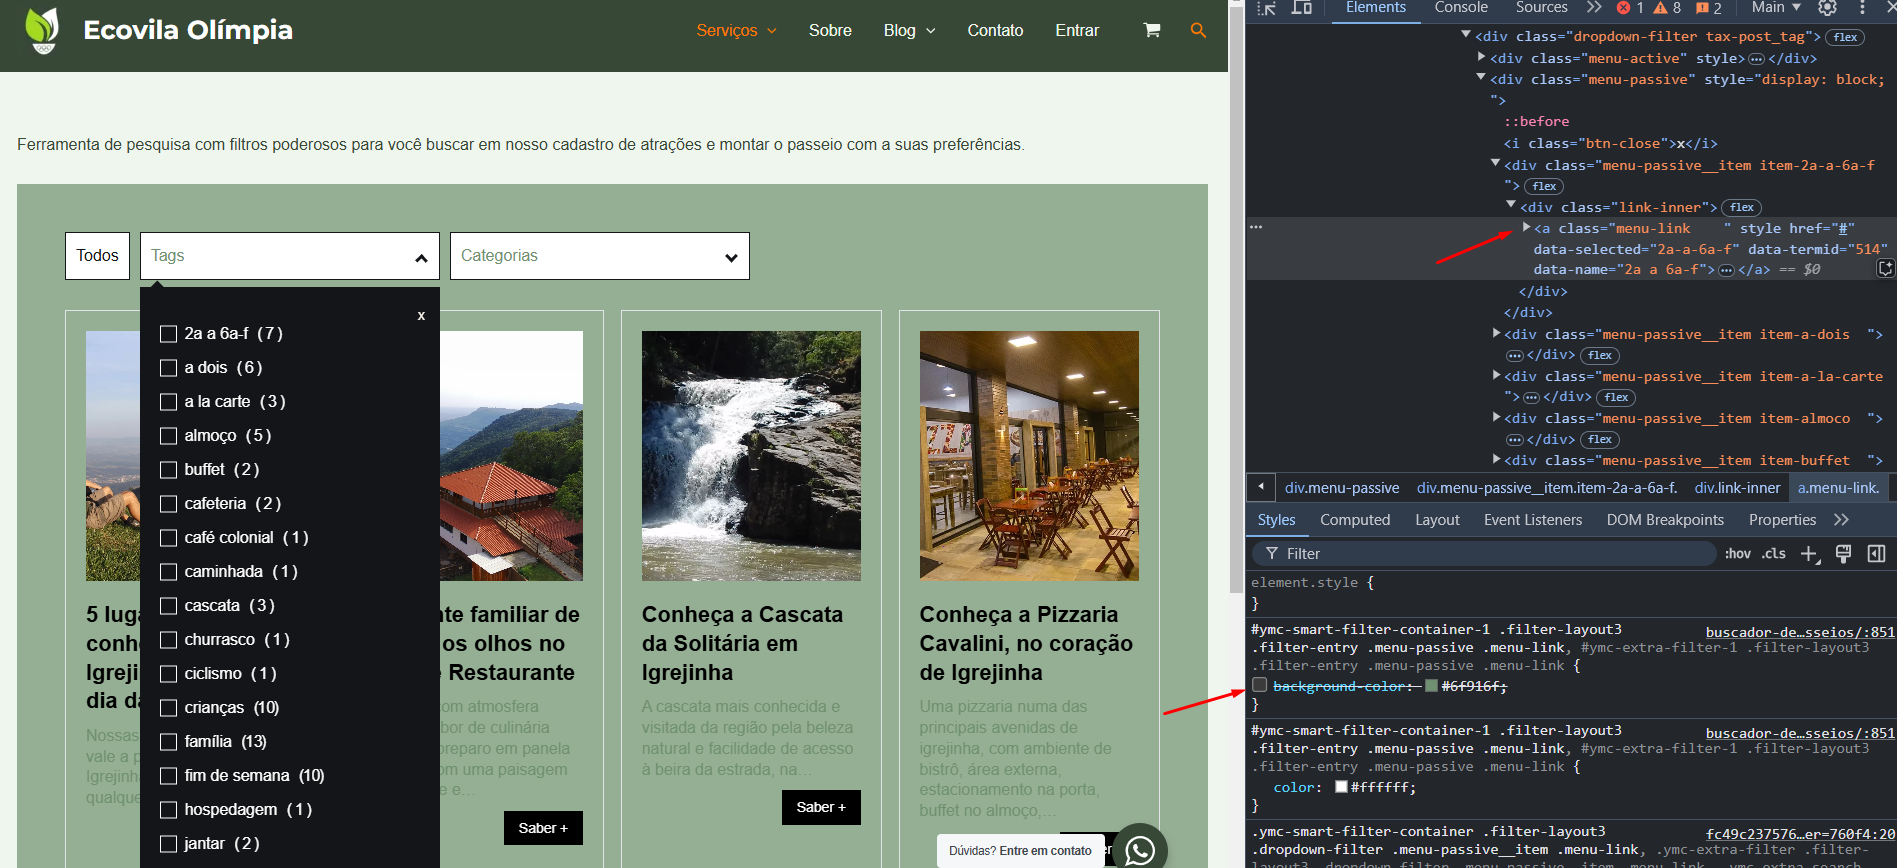1897x868 pixels.
Task: Open the Contato page link
Action: (x=995, y=30)
